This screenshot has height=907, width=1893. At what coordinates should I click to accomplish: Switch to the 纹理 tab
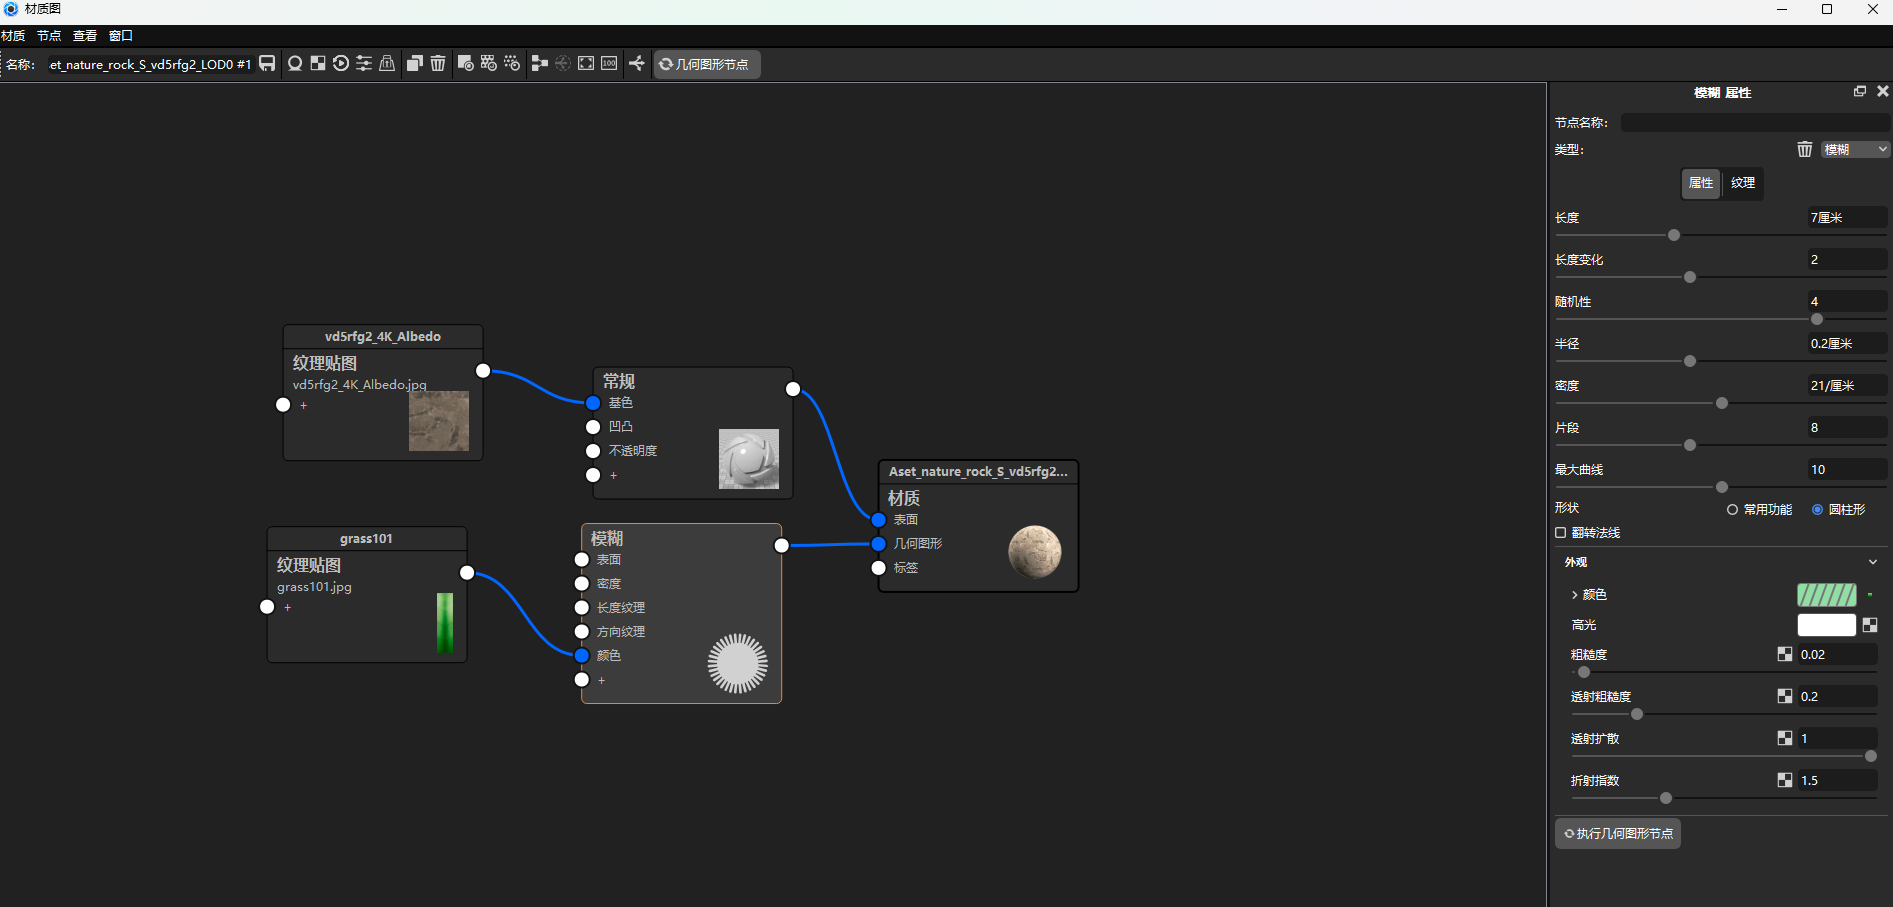click(1742, 183)
